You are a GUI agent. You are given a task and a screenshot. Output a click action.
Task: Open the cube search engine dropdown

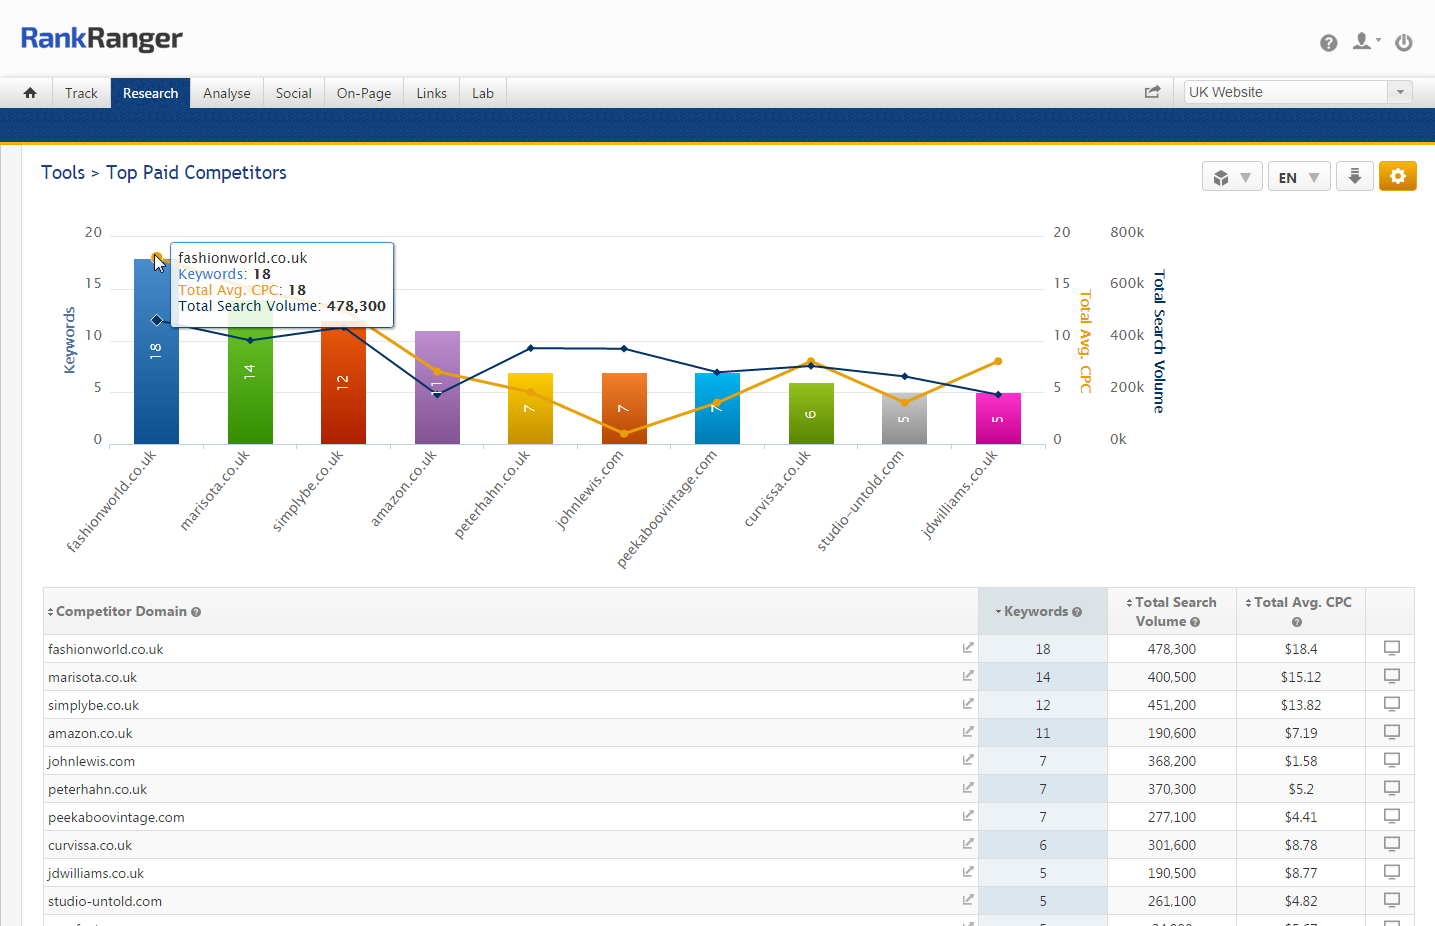(1231, 178)
